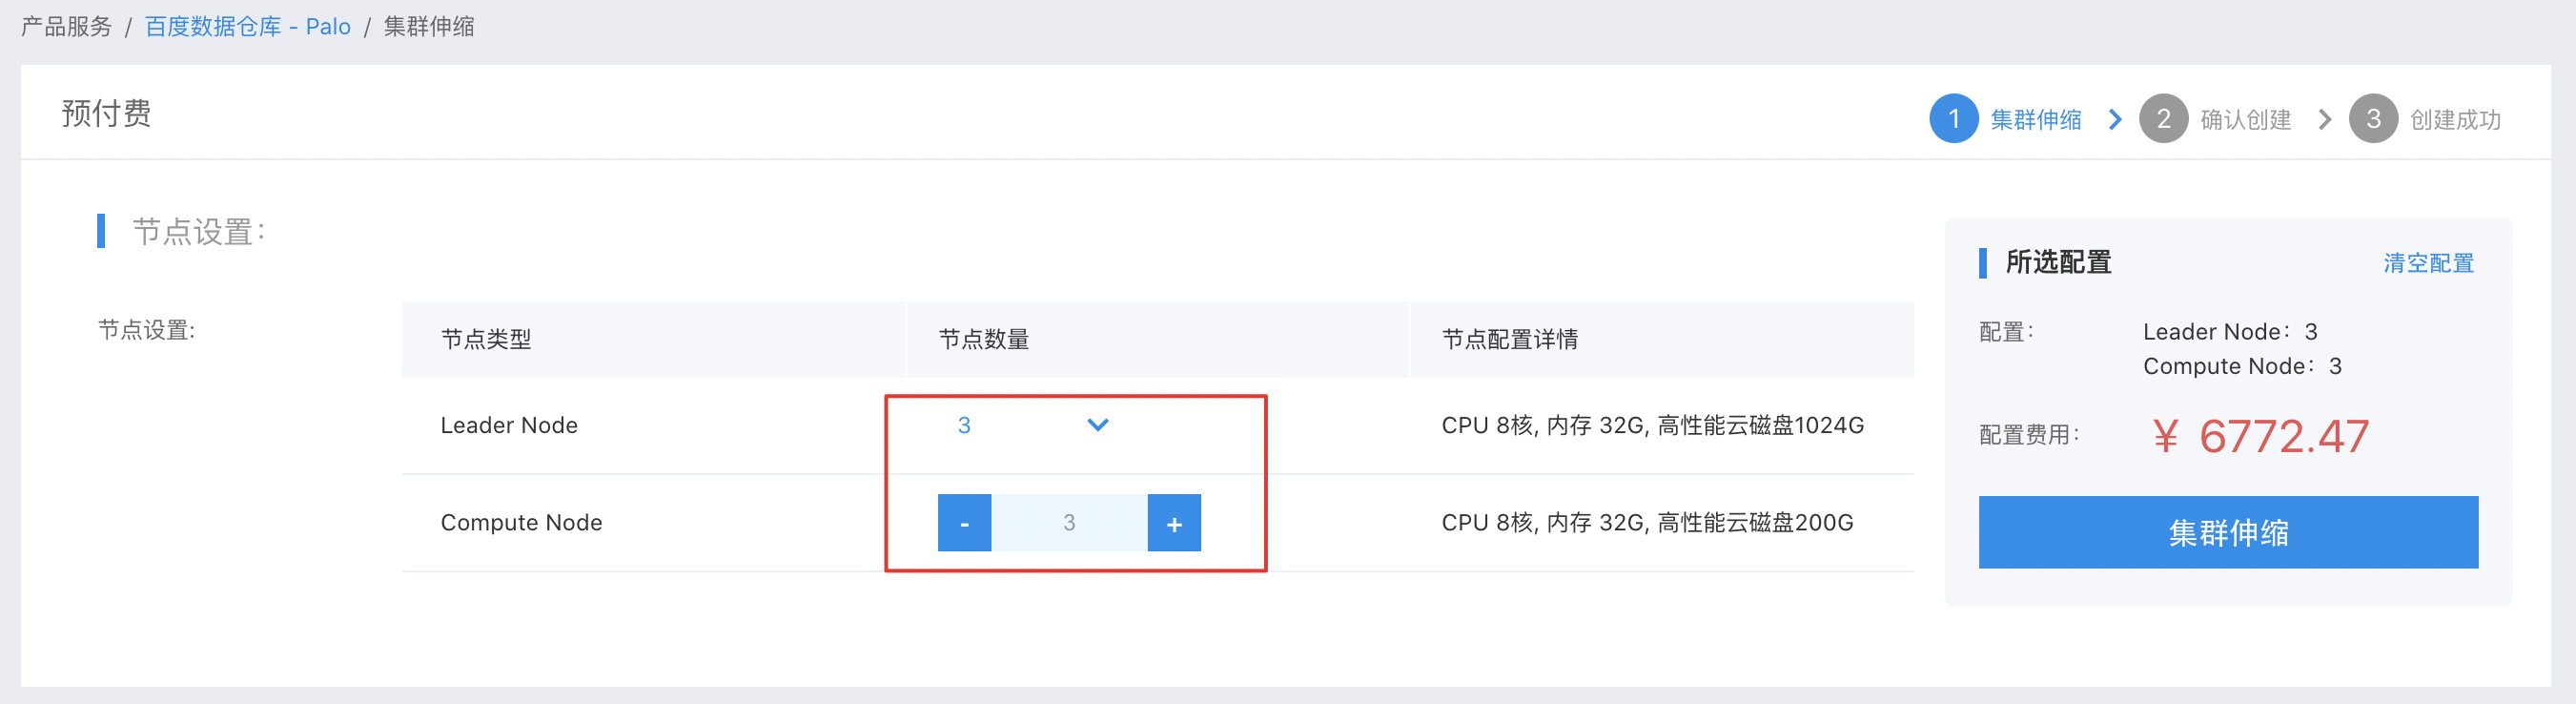Click the minus button for Compute Node
2576x704 pixels.
click(964, 523)
